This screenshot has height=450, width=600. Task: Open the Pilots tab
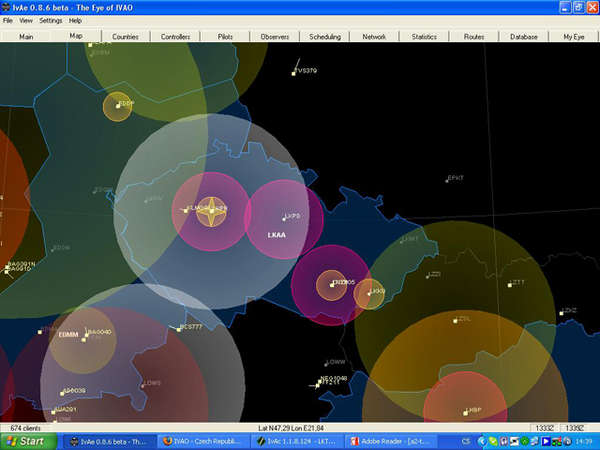point(225,37)
